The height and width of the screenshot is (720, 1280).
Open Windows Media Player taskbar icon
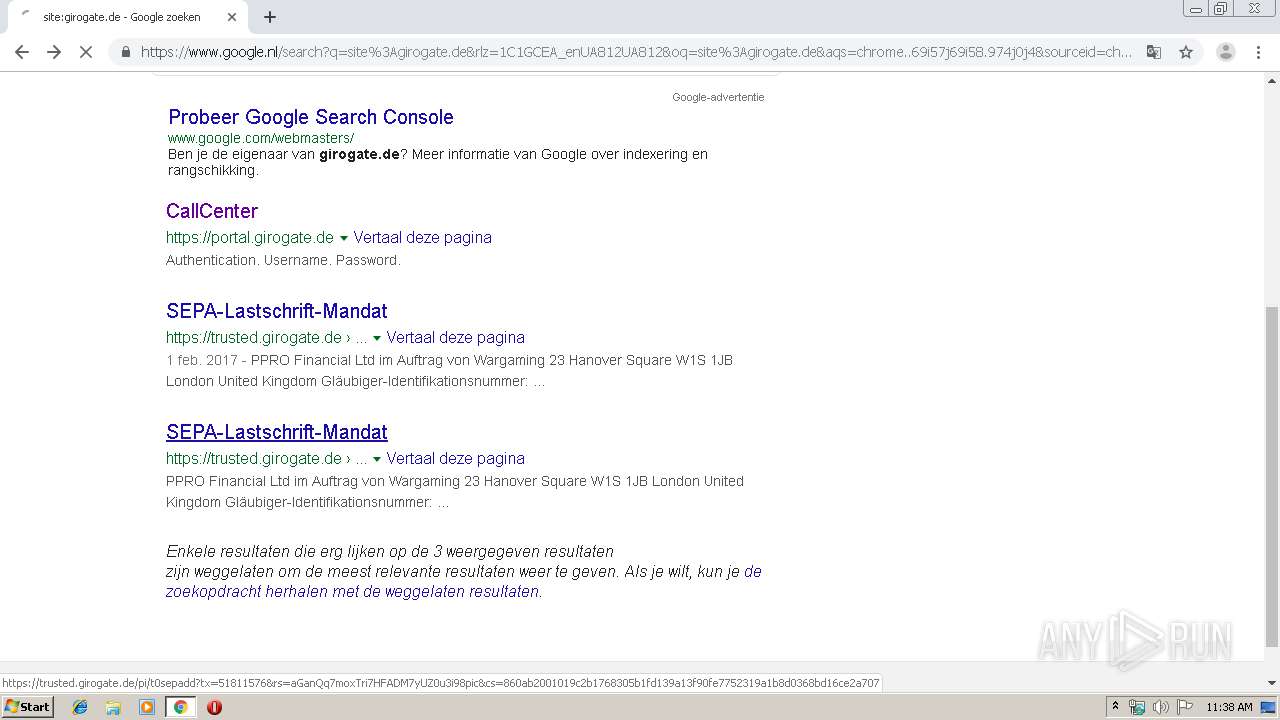(147, 707)
